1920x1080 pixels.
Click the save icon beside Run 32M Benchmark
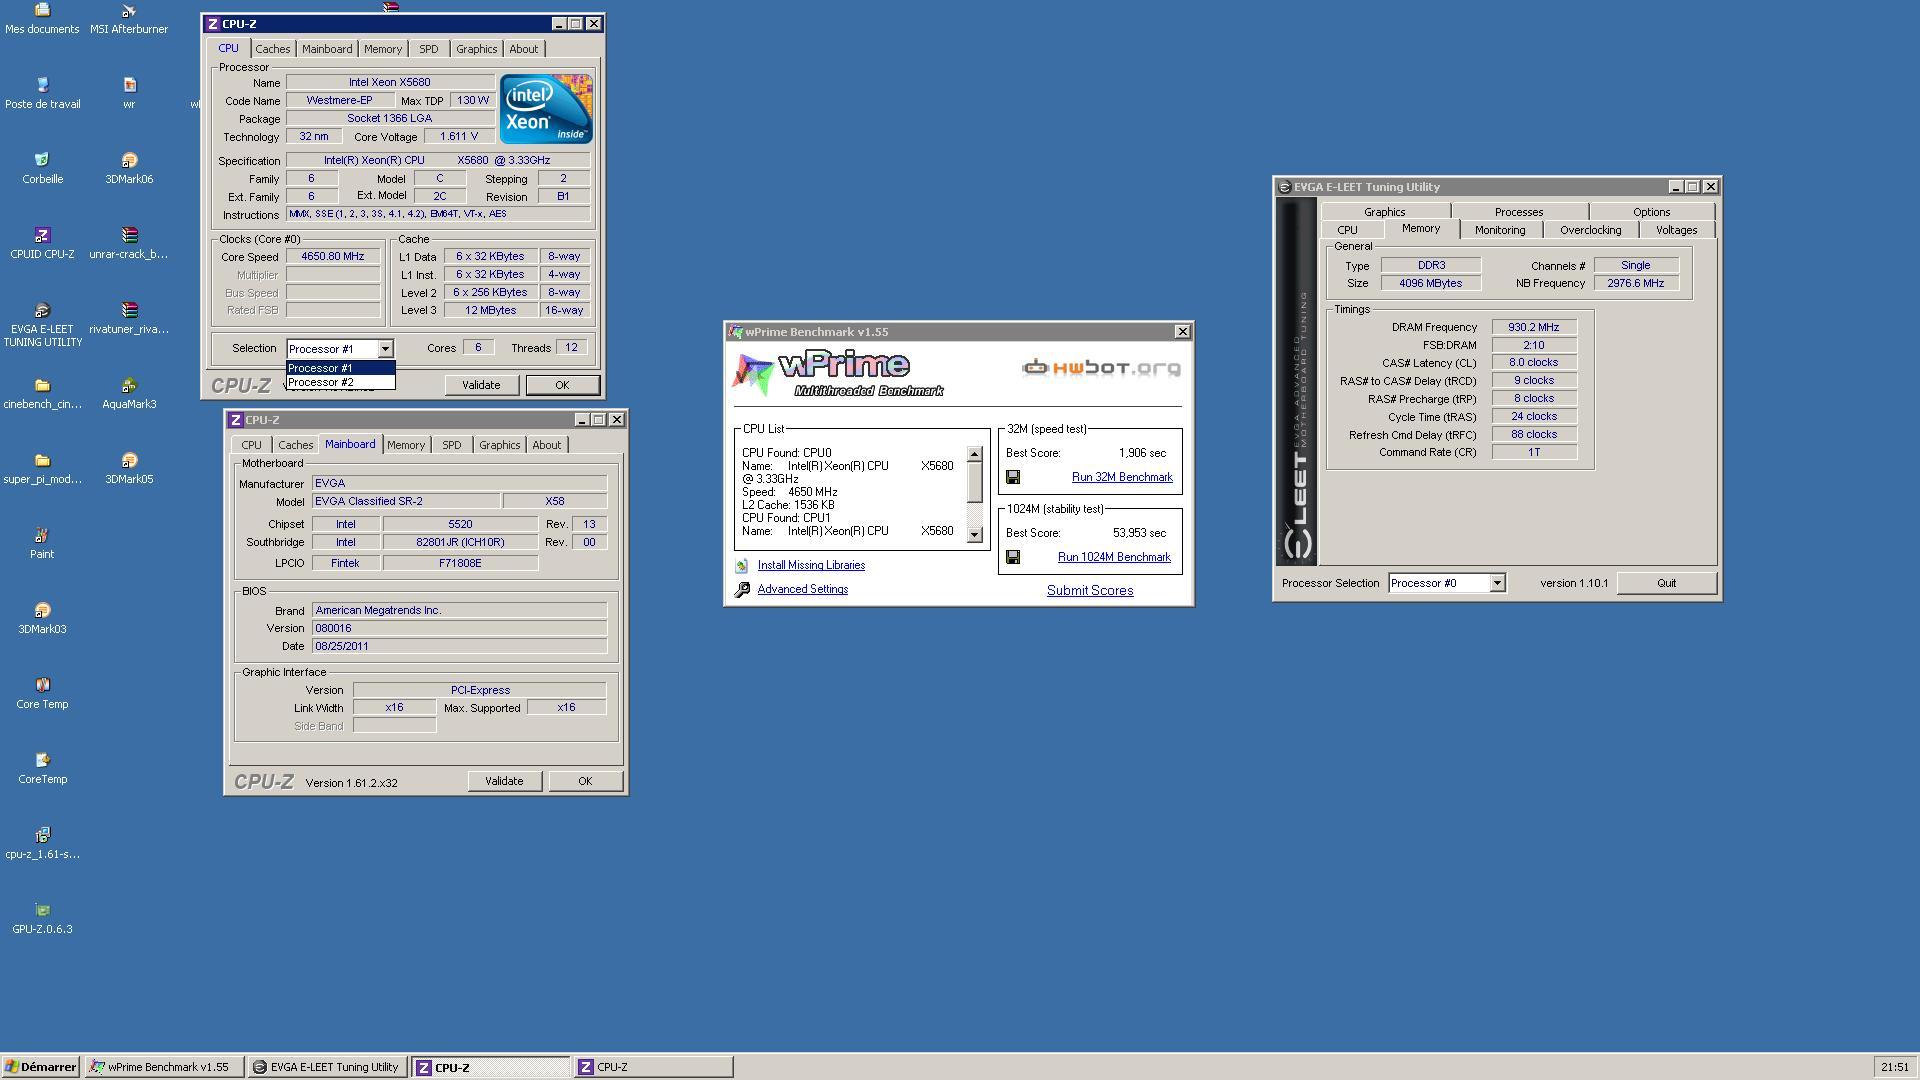(1013, 478)
